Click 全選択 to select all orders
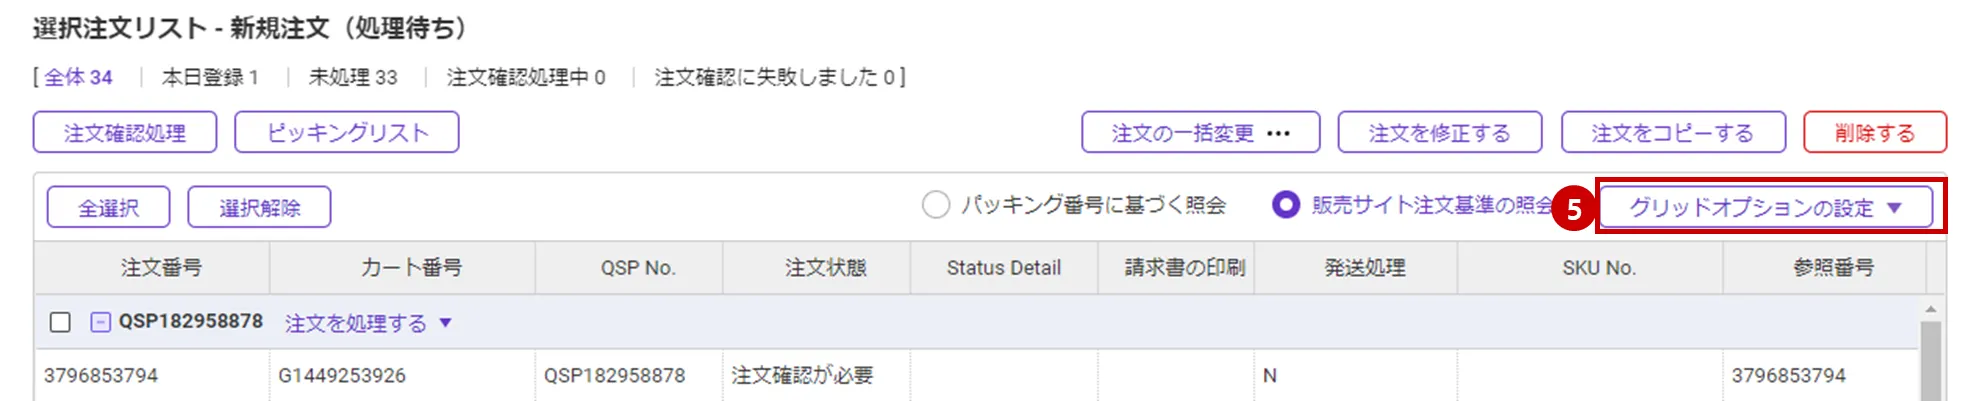 108,208
